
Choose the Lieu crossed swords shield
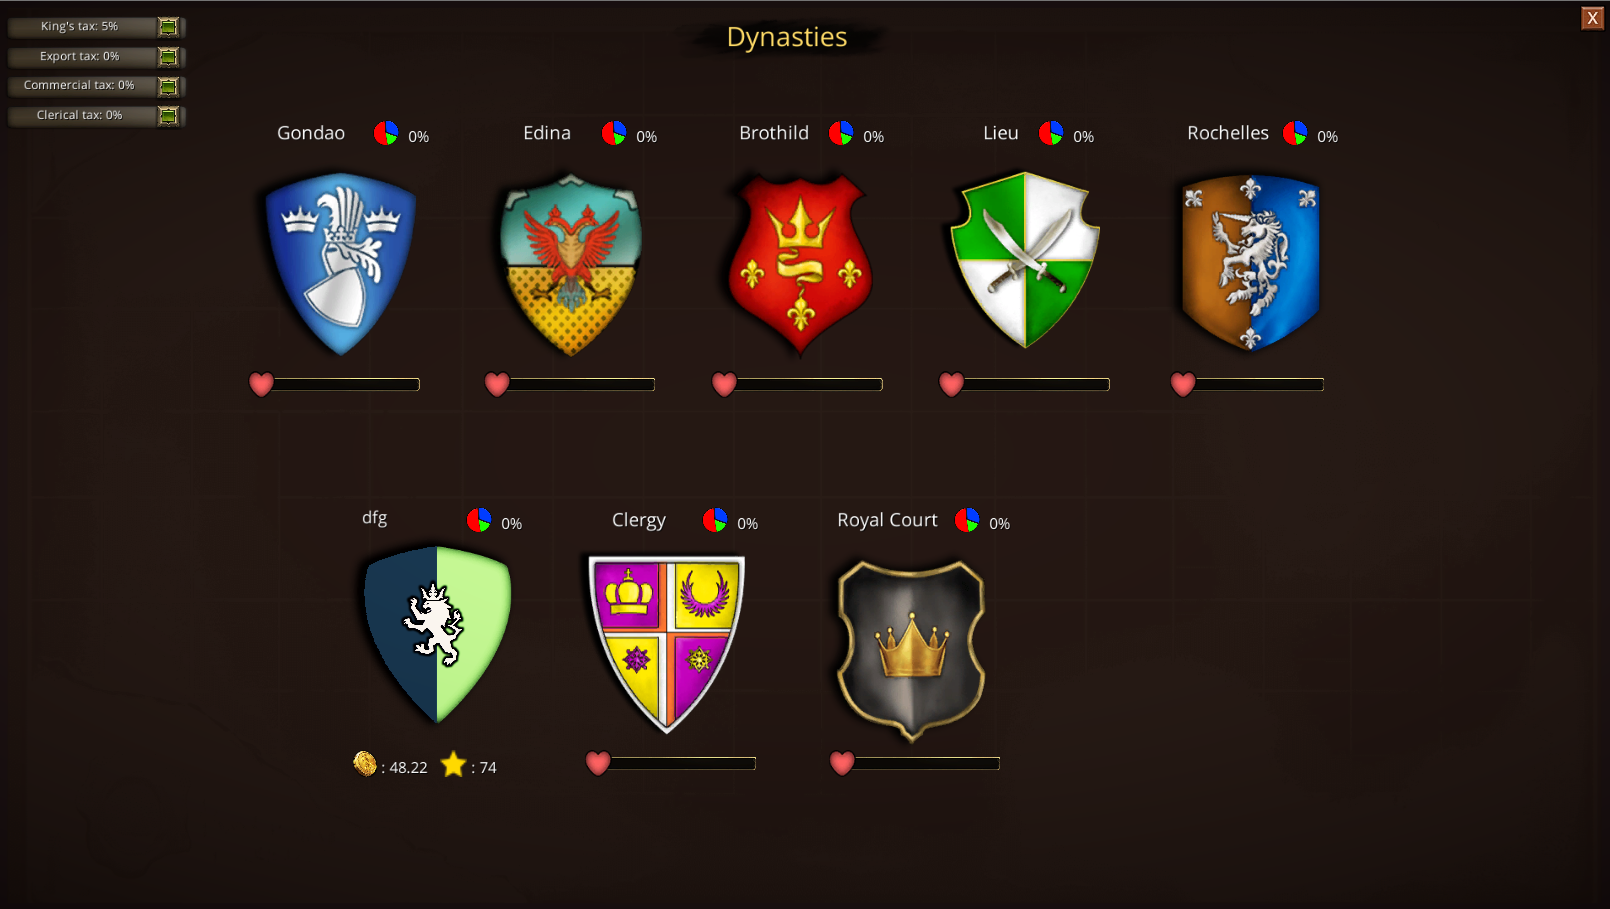click(1025, 260)
